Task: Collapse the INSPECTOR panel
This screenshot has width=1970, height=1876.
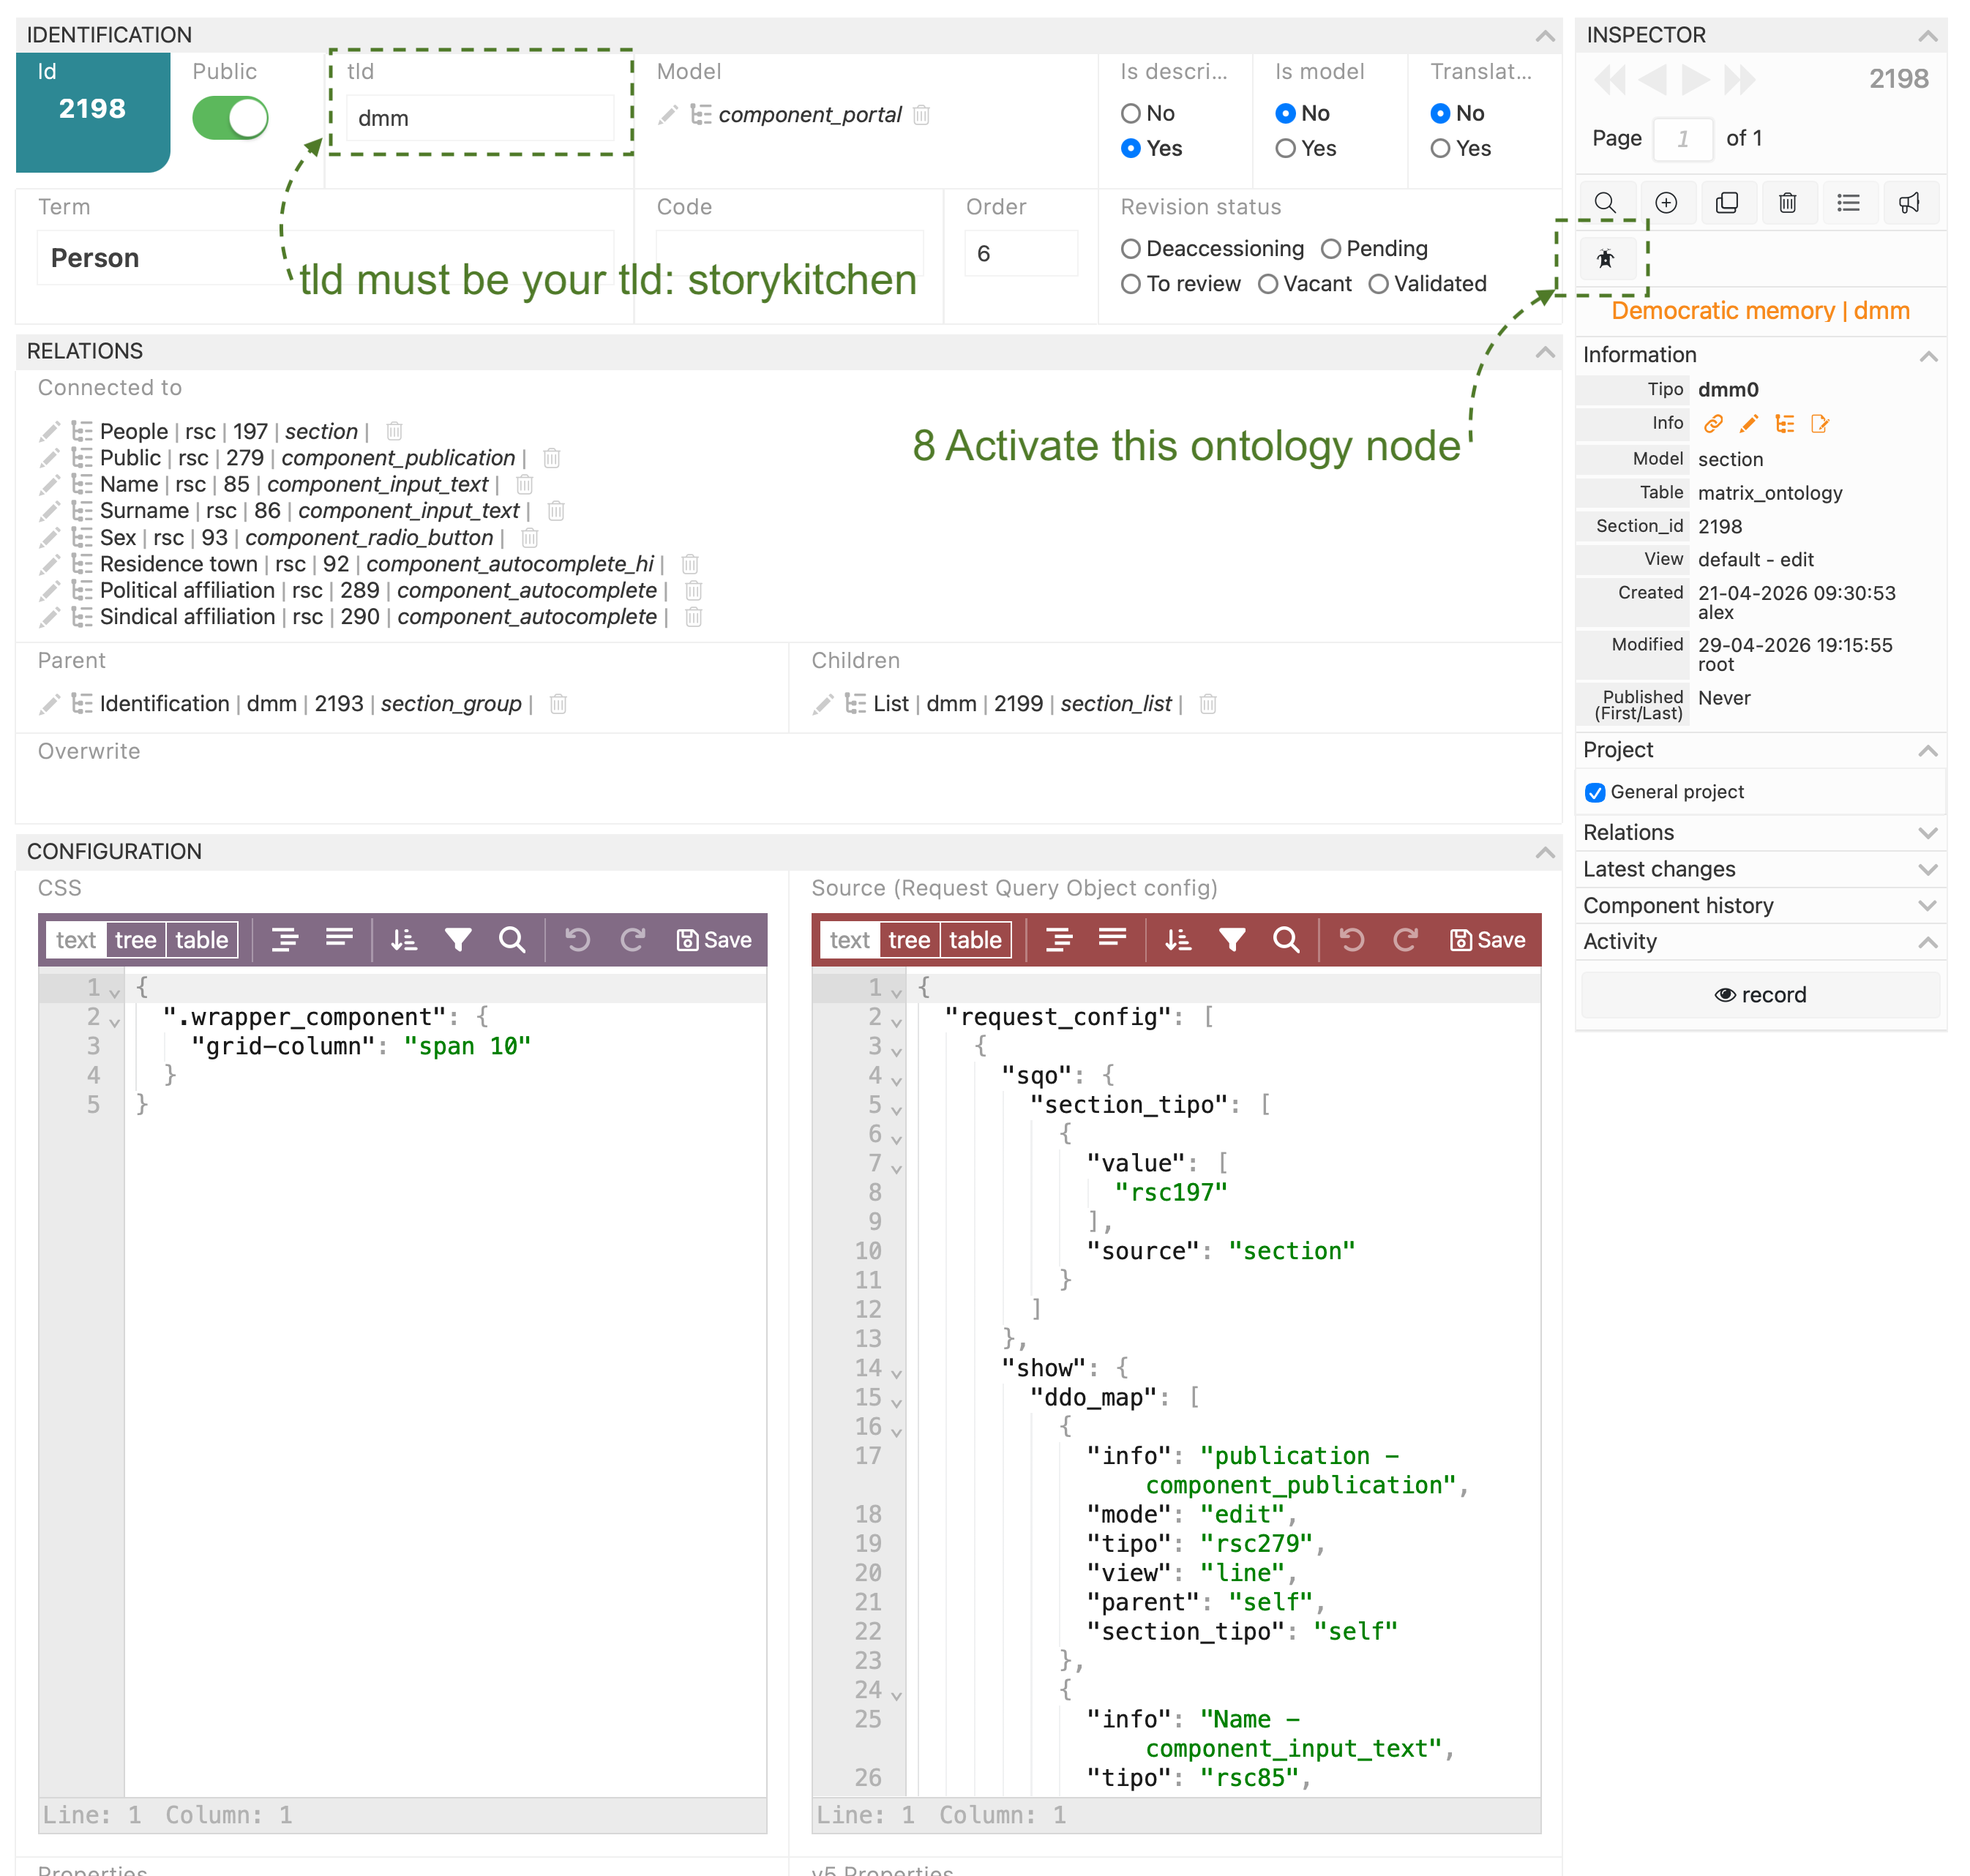Action: point(1928,36)
